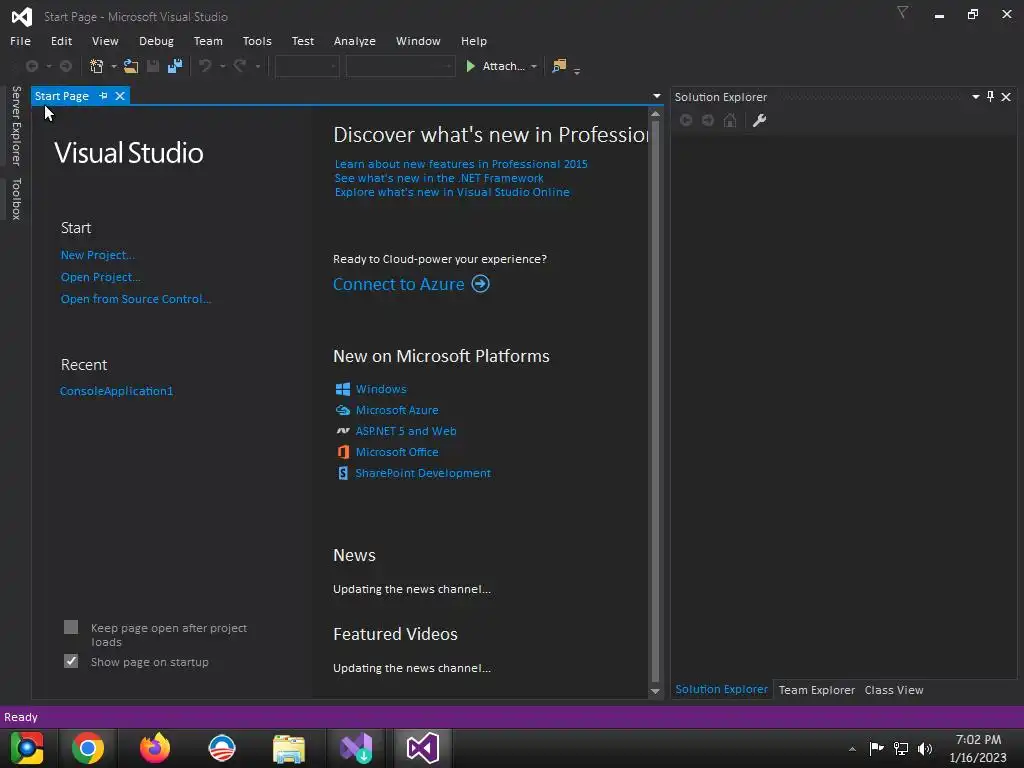Open the Solution Configurations combo box

coord(307,66)
